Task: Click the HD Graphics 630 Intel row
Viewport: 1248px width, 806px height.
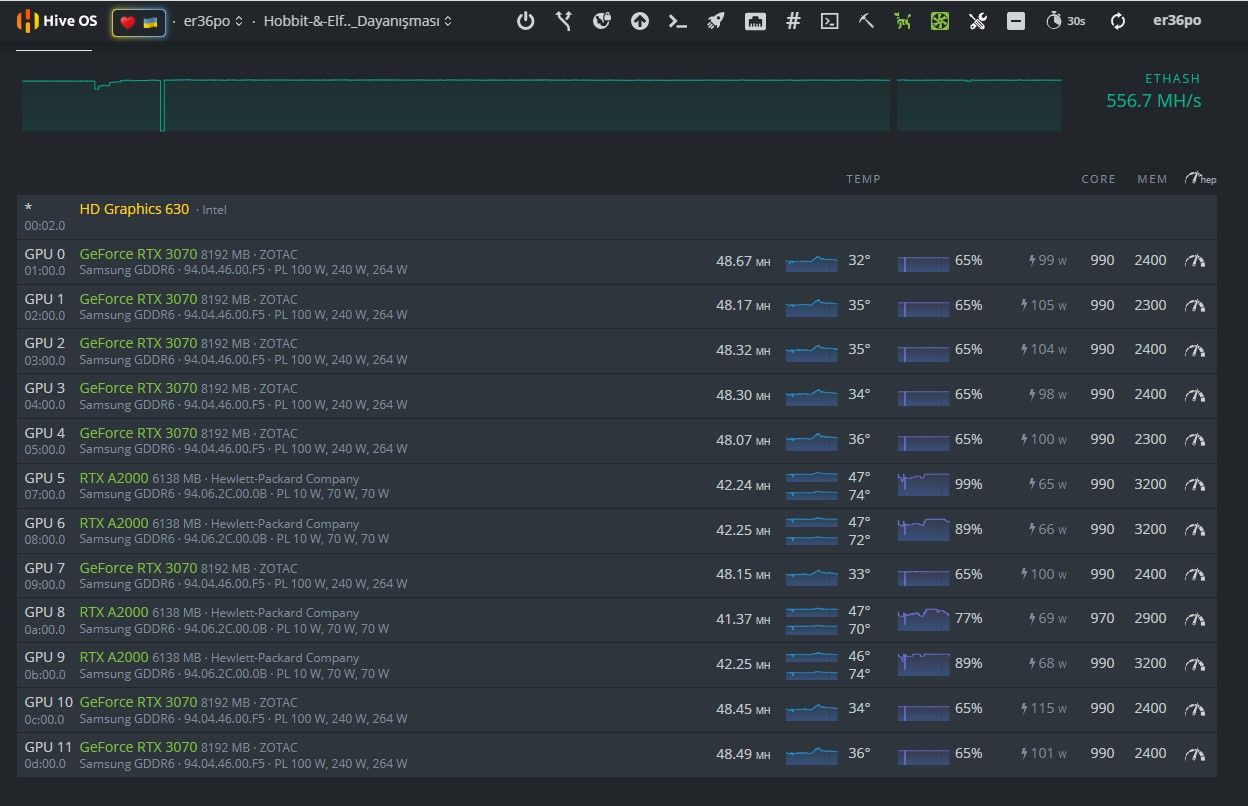Action: (x=616, y=216)
